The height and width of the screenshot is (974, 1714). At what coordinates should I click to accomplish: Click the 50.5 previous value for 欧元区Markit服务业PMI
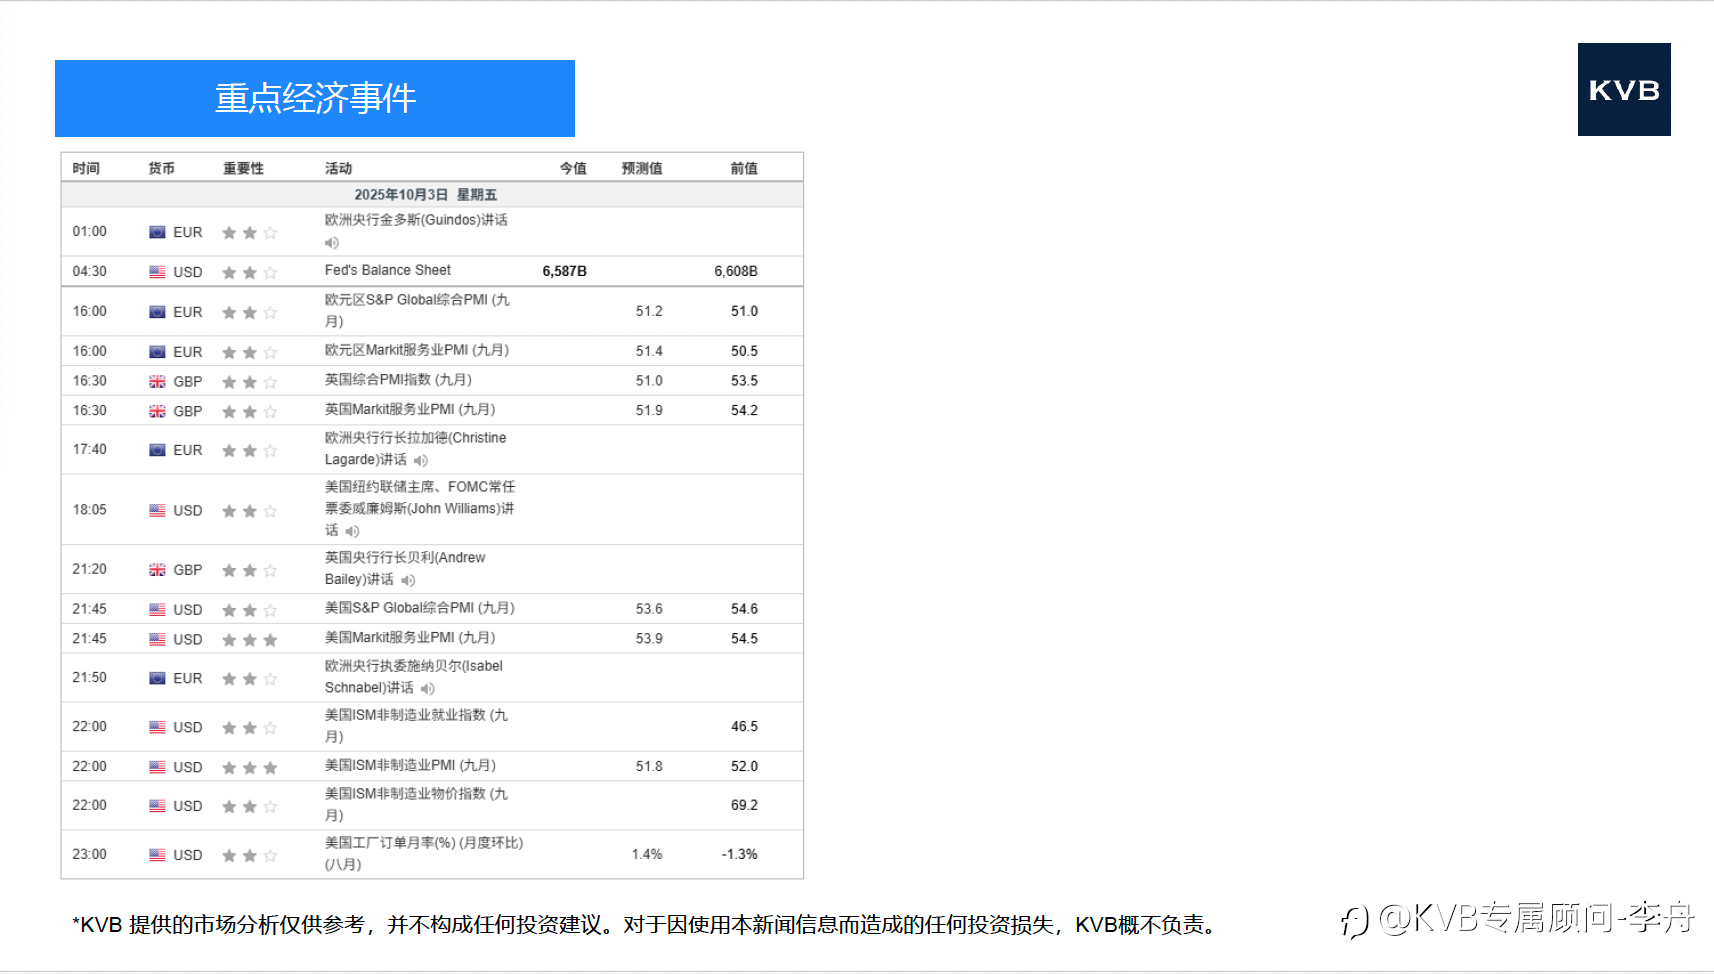tap(744, 351)
